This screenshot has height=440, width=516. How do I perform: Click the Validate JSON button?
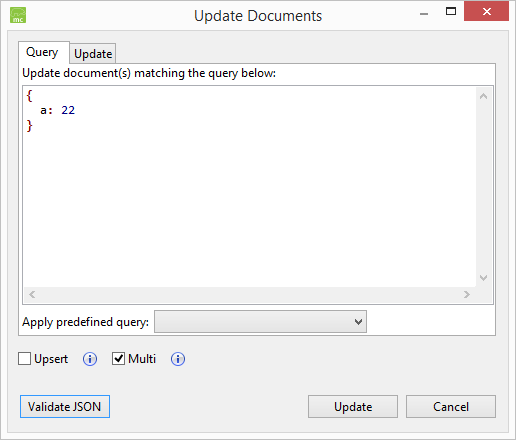click(x=65, y=407)
